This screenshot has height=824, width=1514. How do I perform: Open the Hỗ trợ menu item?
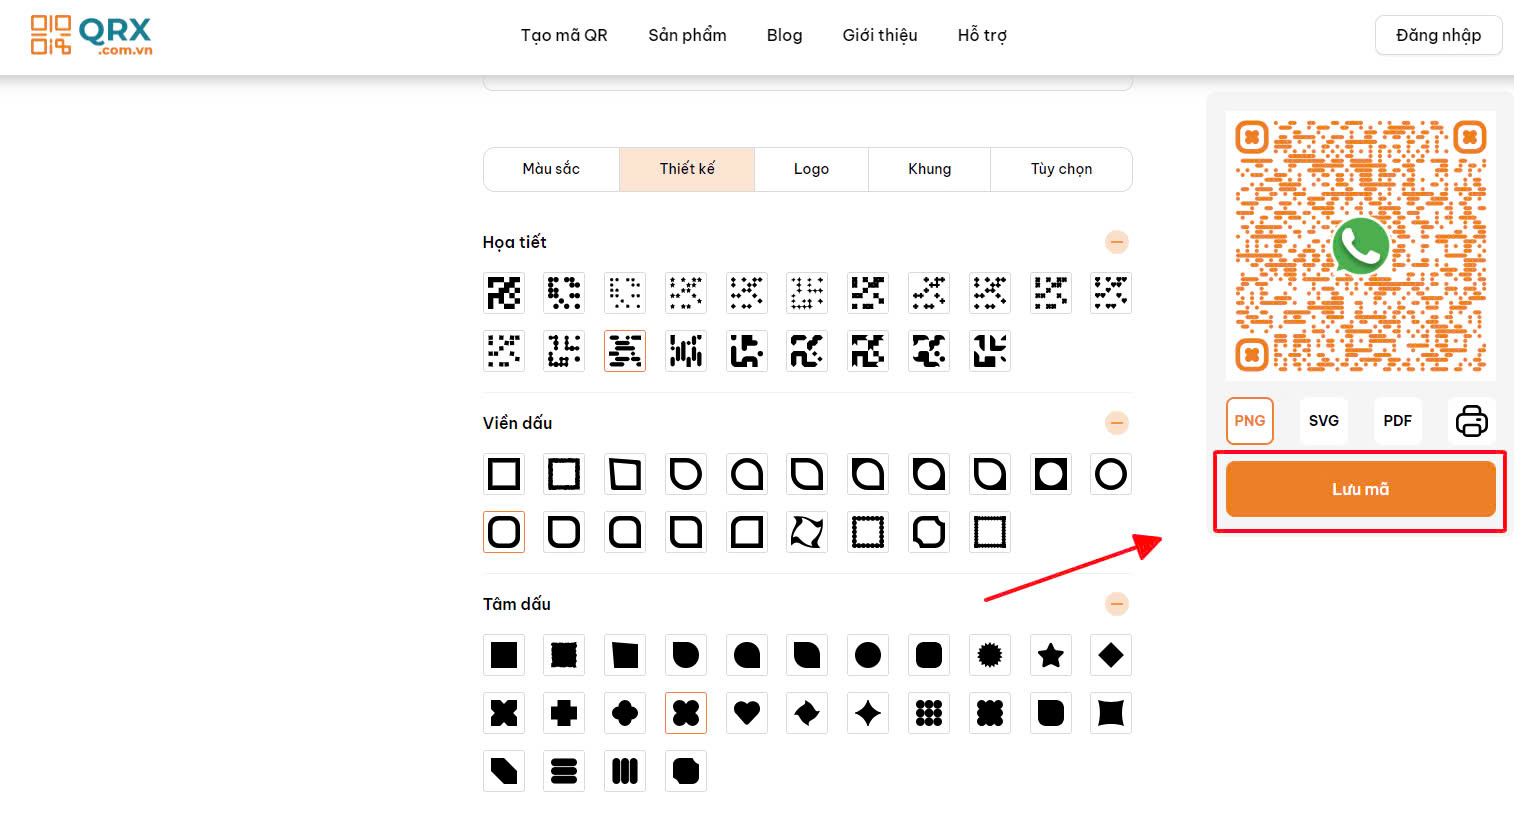point(982,35)
